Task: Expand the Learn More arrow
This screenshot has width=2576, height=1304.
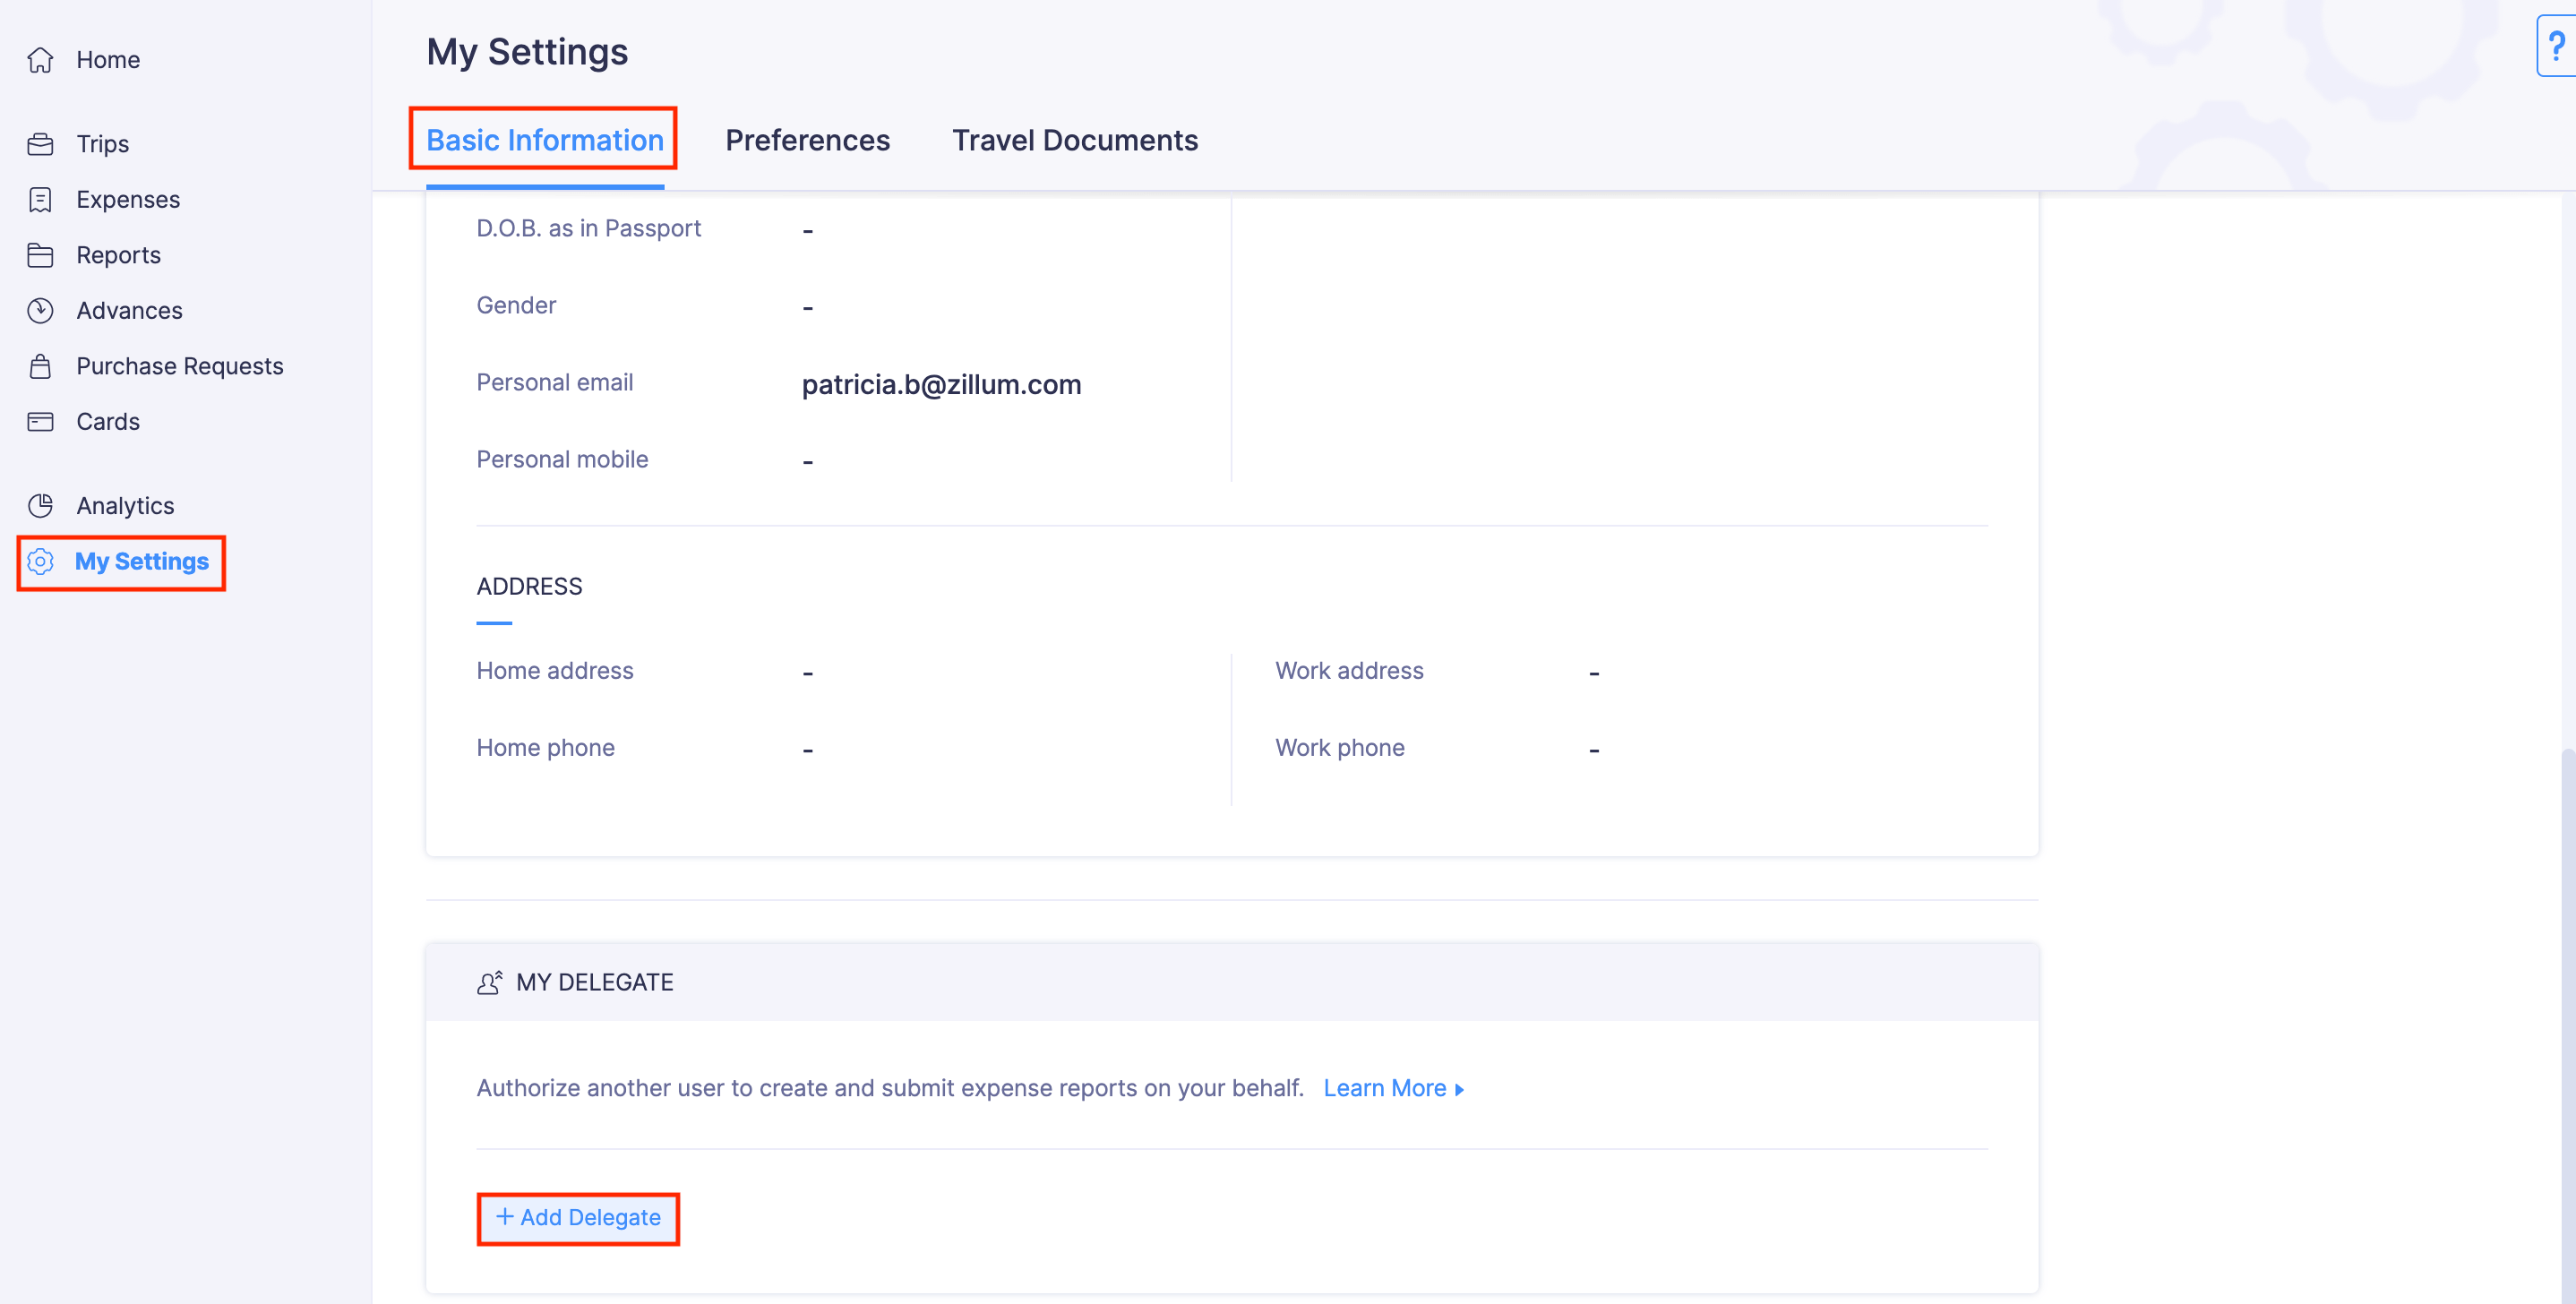Action: tap(1459, 1089)
